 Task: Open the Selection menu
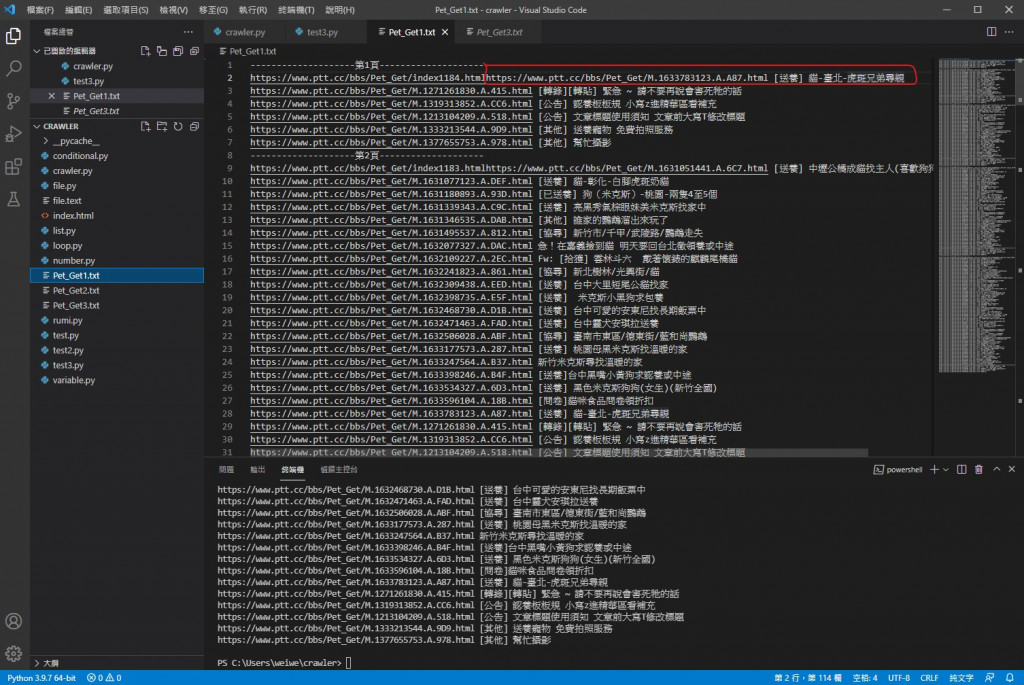(125, 10)
